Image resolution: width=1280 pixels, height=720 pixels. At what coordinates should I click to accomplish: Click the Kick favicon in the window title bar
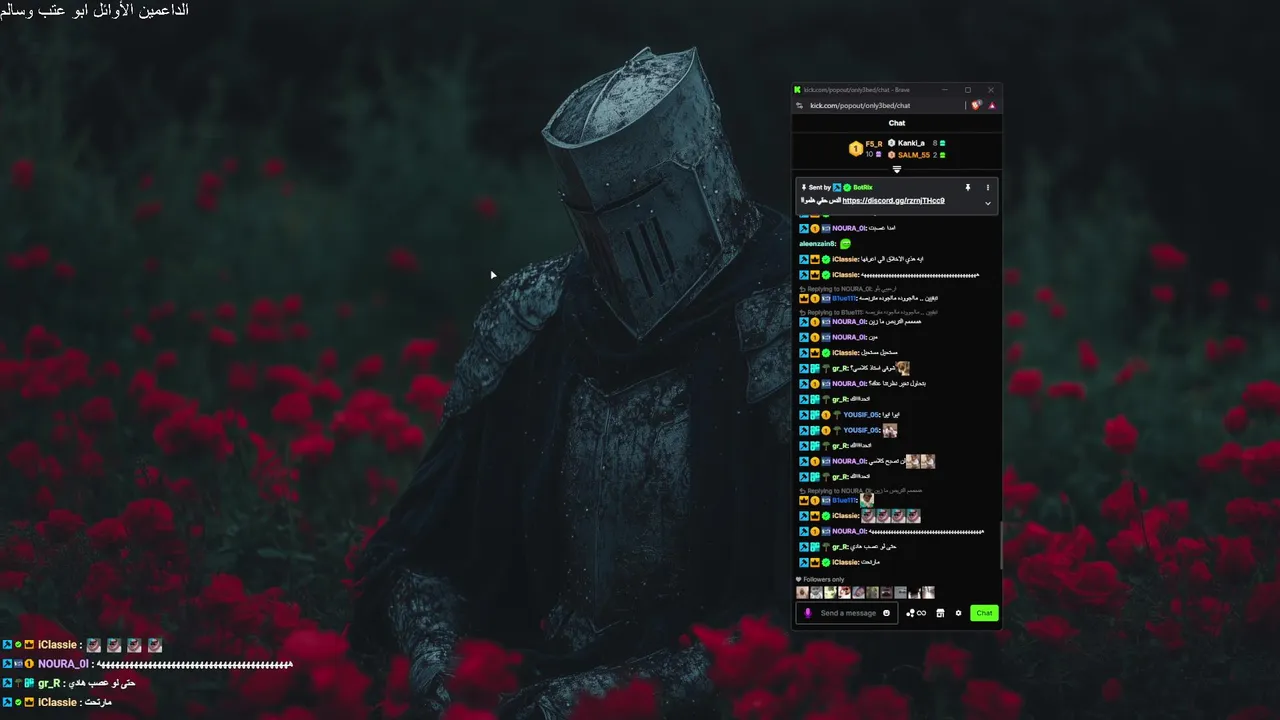click(x=798, y=90)
